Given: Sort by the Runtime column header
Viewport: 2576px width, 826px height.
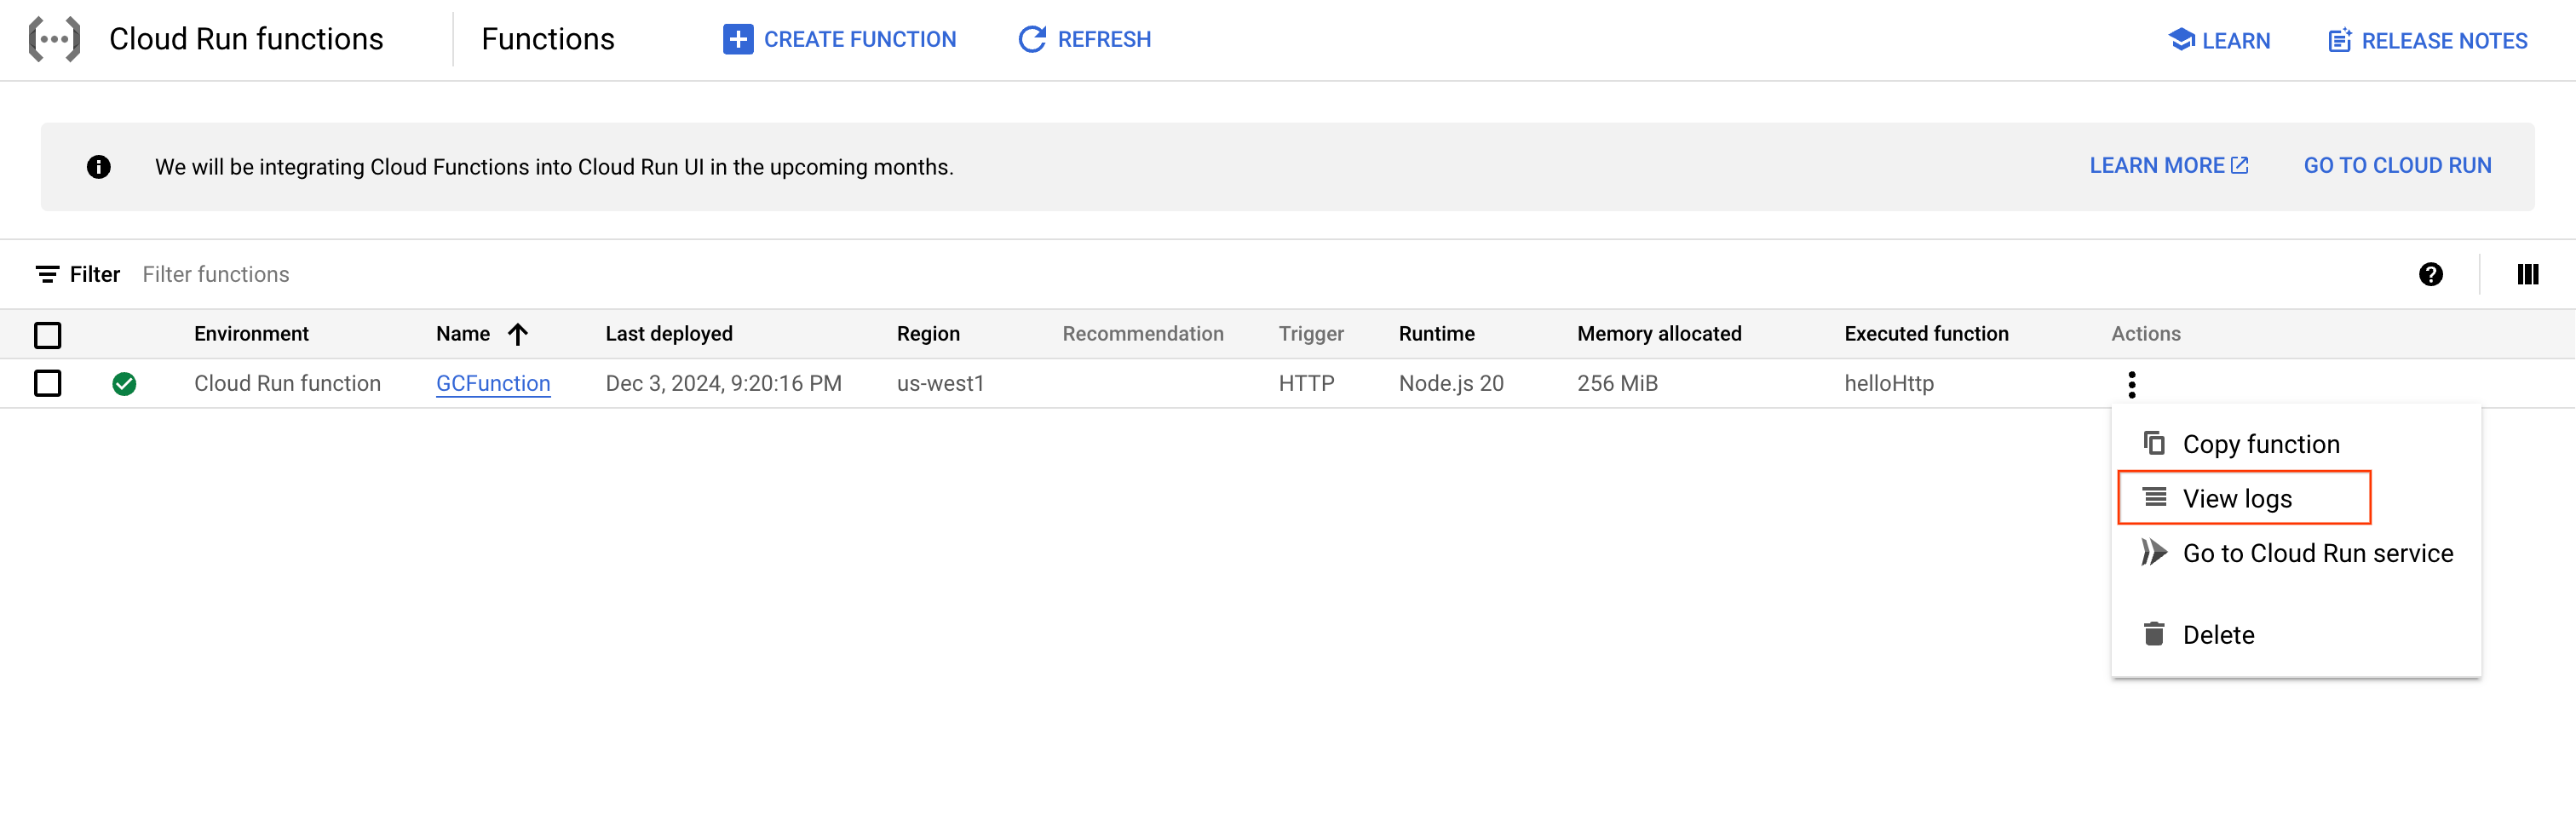Looking at the screenshot, I should click(1436, 334).
